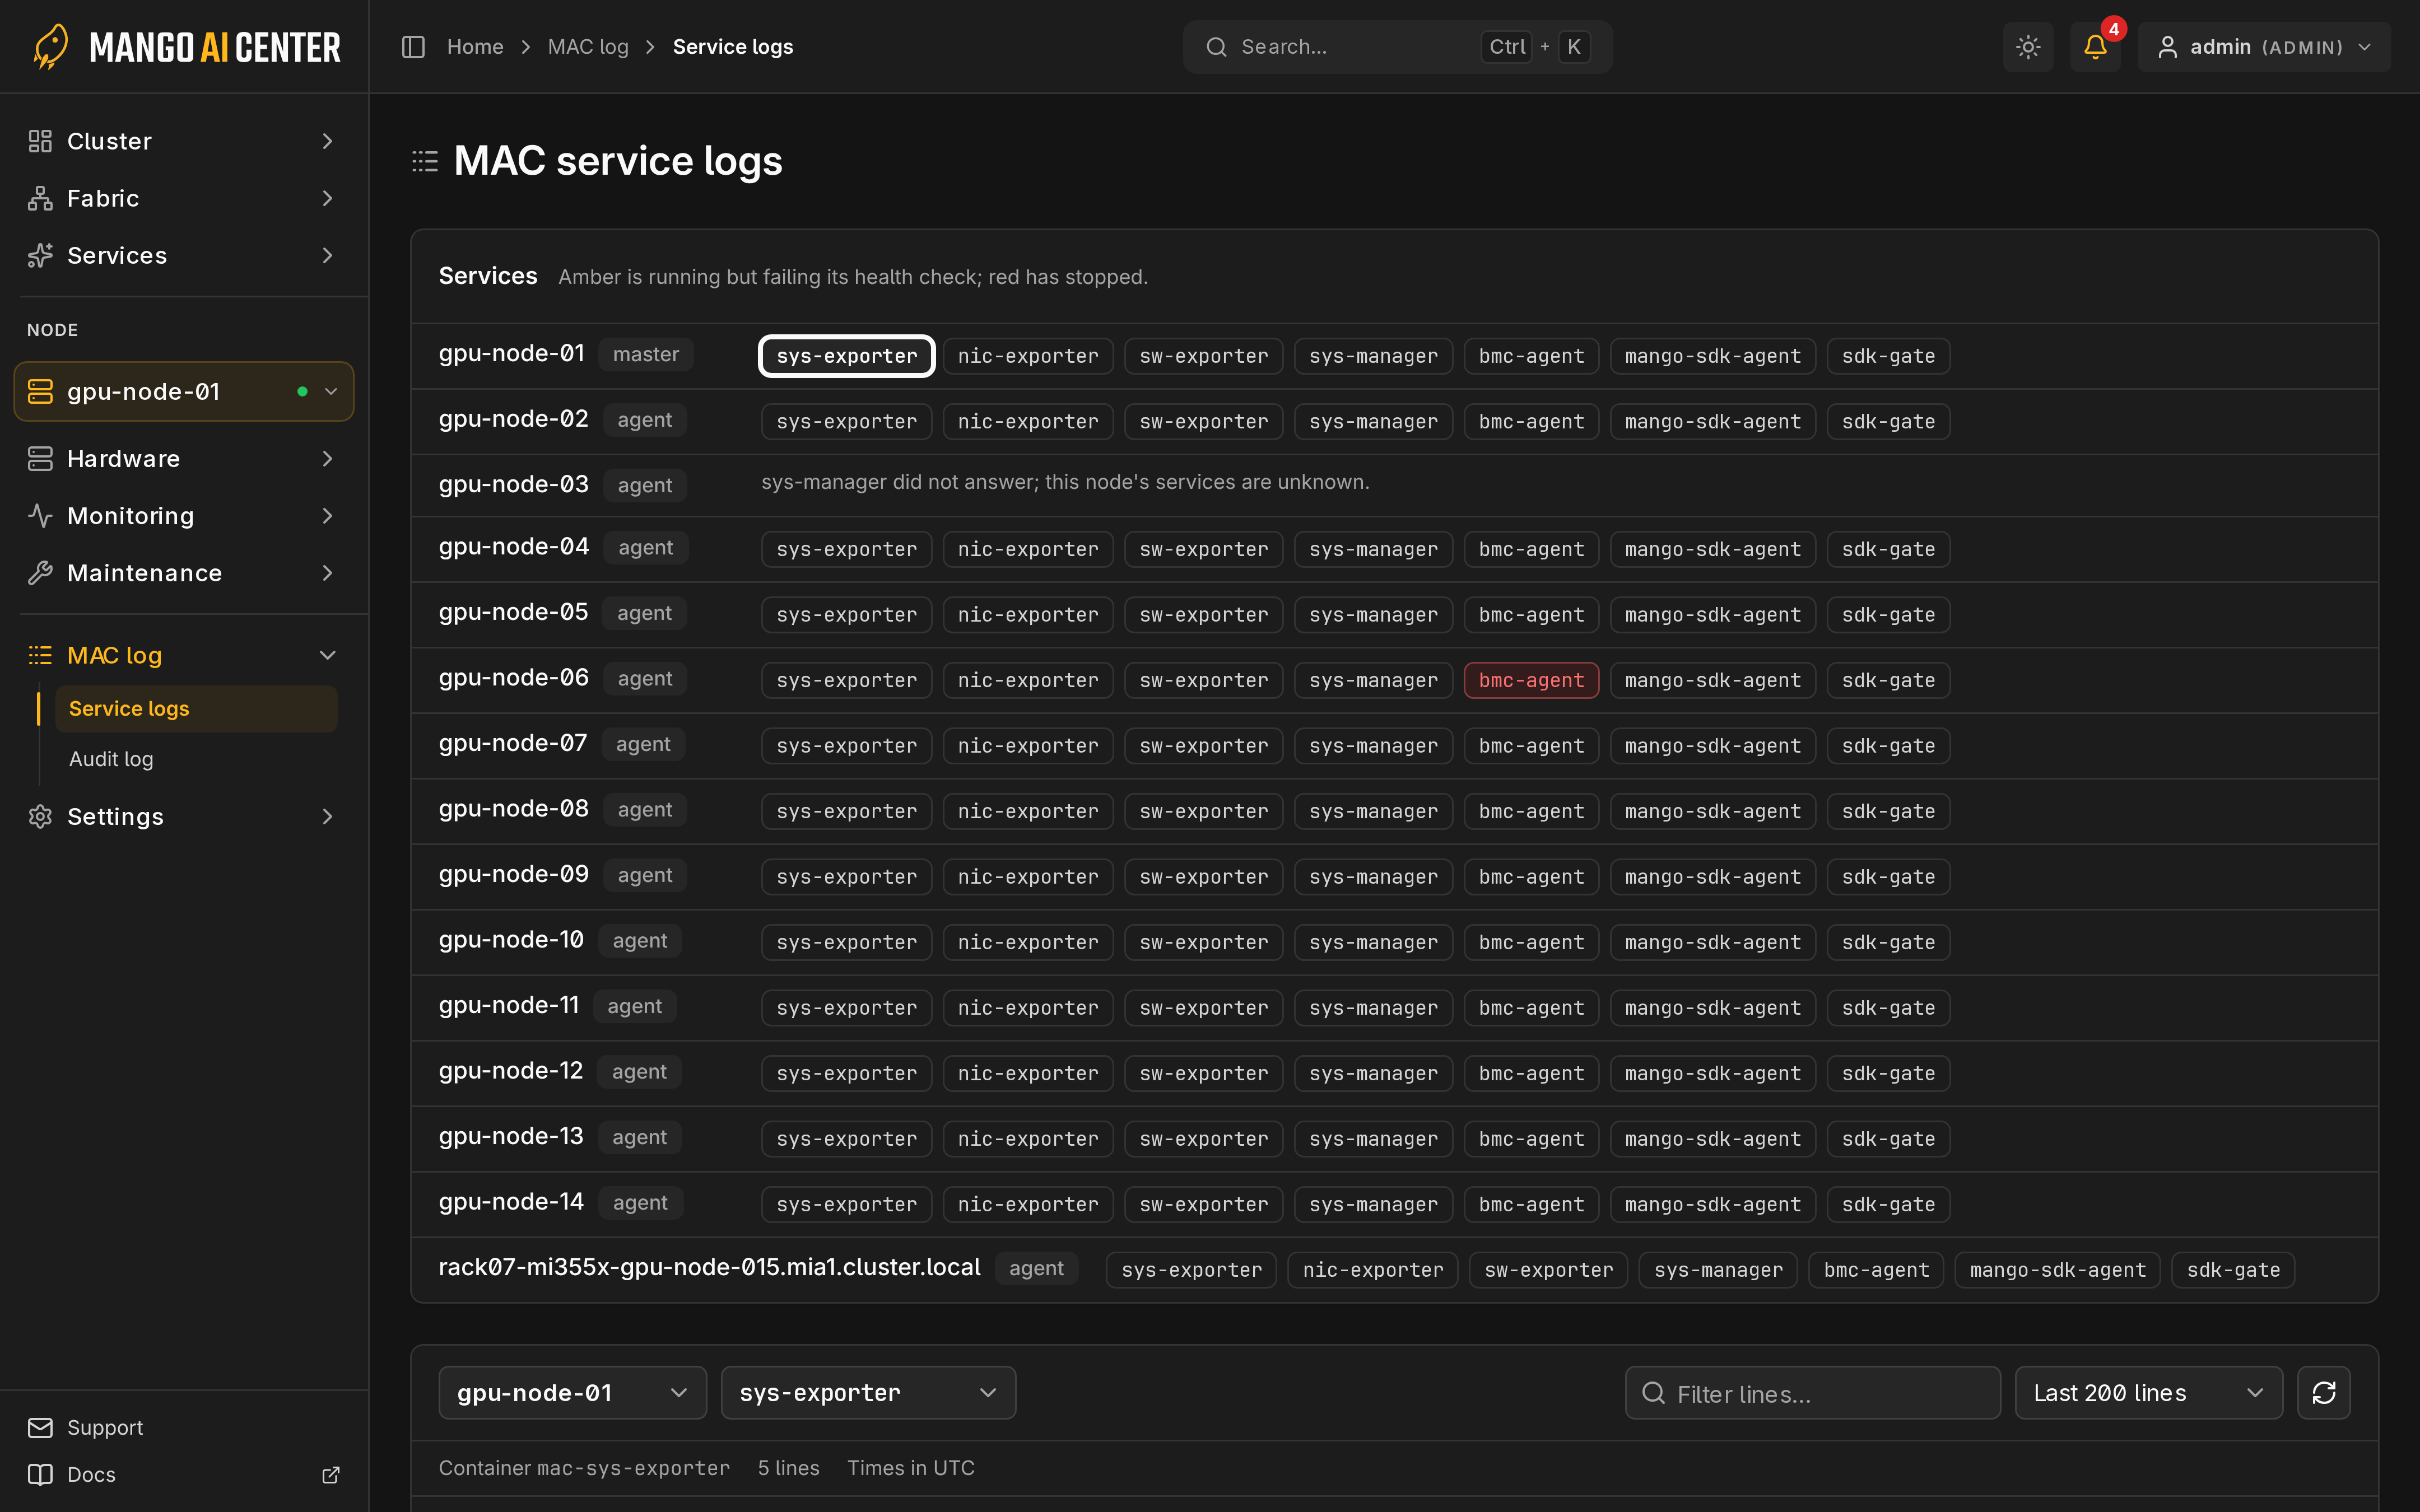Click the Support envelope icon
2420x1512 pixels.
tap(40, 1427)
